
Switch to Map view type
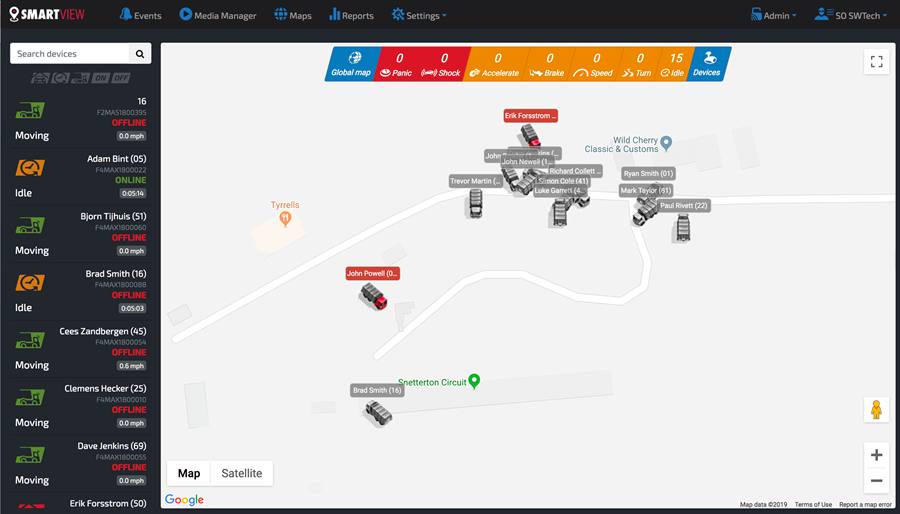pyautogui.click(x=189, y=473)
